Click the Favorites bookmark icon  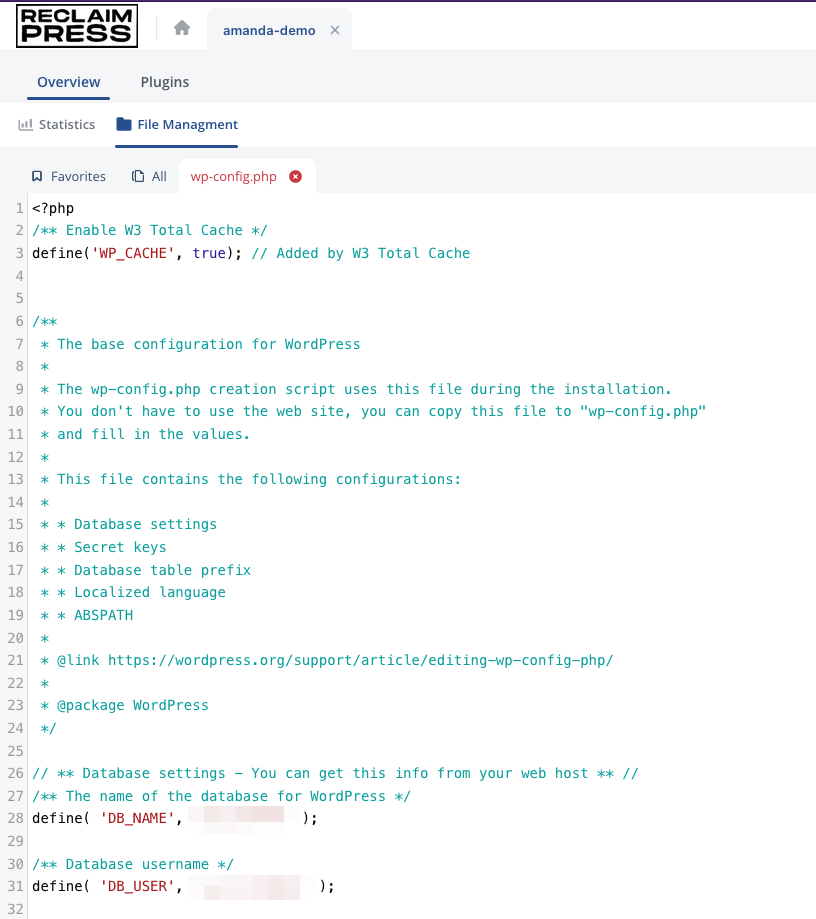pos(37,176)
